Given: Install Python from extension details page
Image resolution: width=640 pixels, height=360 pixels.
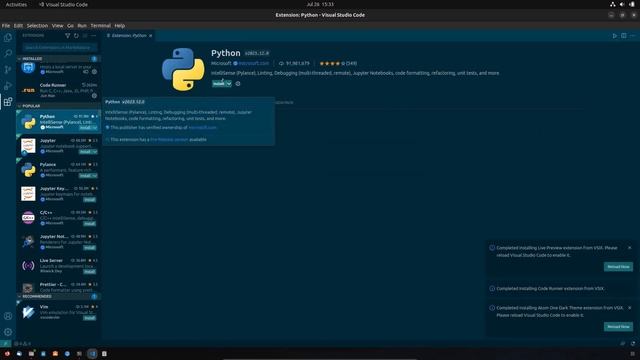Looking at the screenshot, I should (219, 84).
